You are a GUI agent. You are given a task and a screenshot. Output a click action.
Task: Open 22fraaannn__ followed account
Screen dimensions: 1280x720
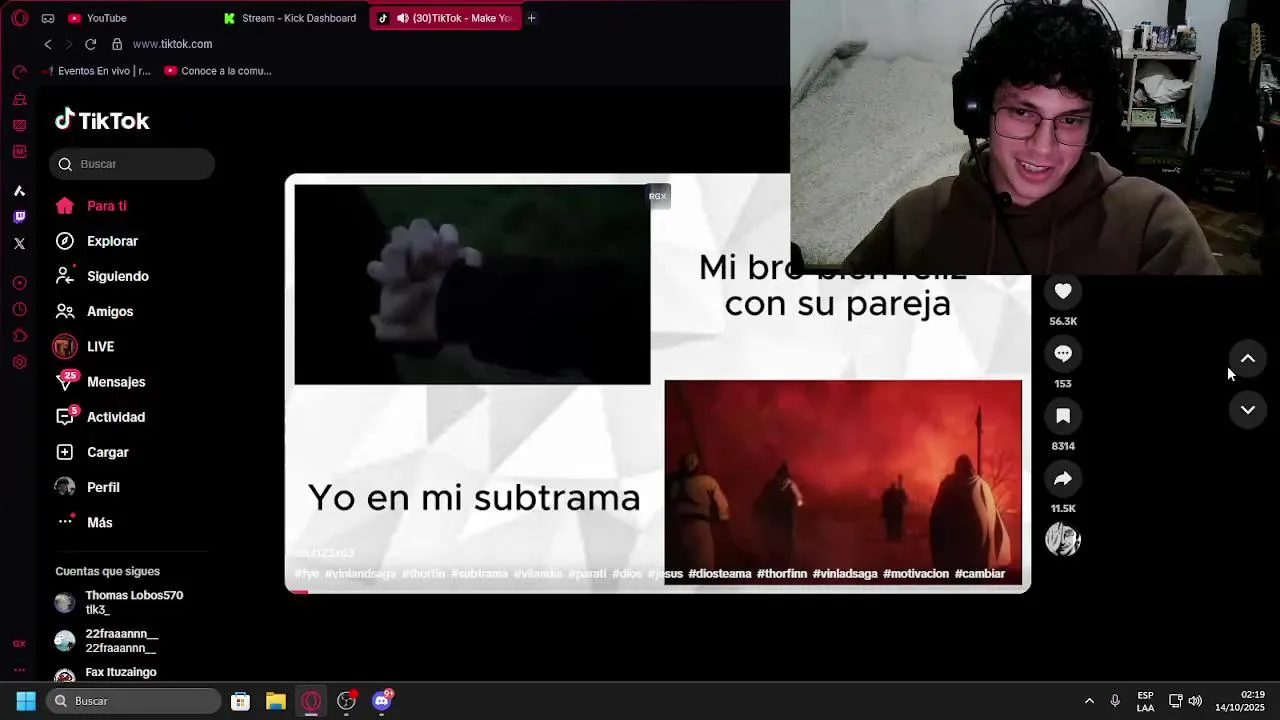[107, 641]
